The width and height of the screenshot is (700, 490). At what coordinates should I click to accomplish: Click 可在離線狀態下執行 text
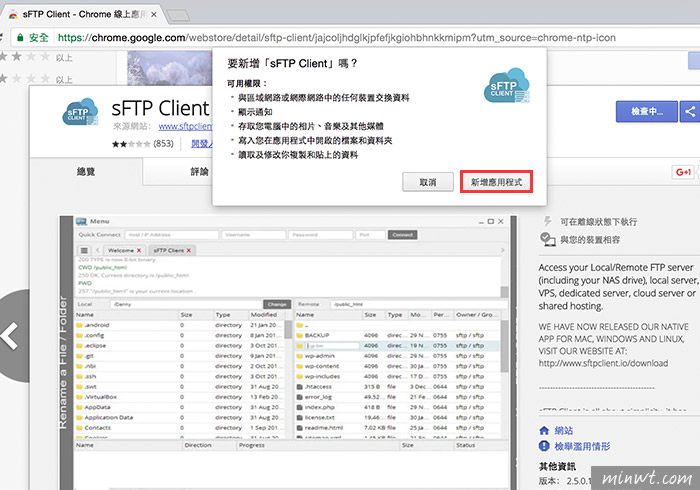(599, 222)
